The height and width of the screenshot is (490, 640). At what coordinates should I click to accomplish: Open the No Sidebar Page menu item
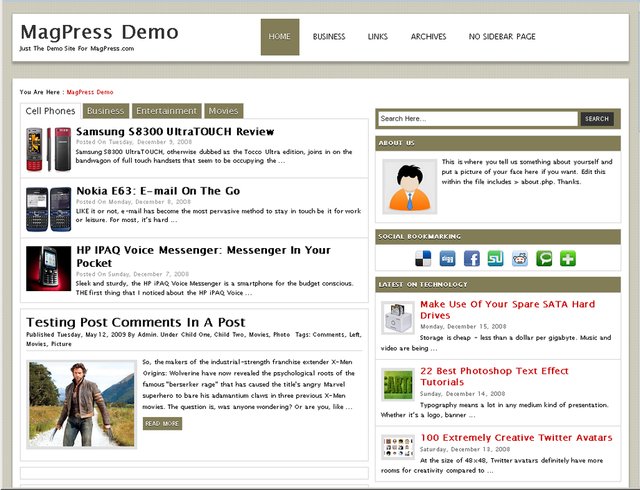tap(502, 37)
